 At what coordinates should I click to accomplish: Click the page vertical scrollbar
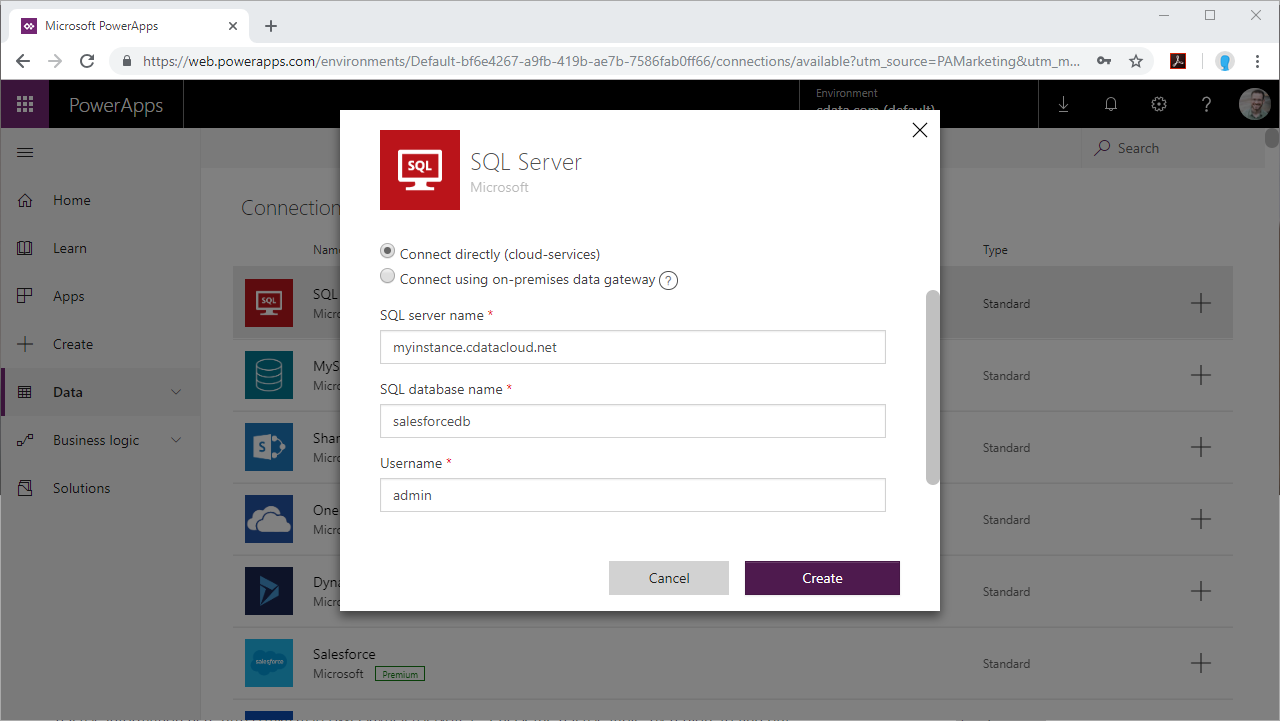pyautogui.click(x=1272, y=138)
